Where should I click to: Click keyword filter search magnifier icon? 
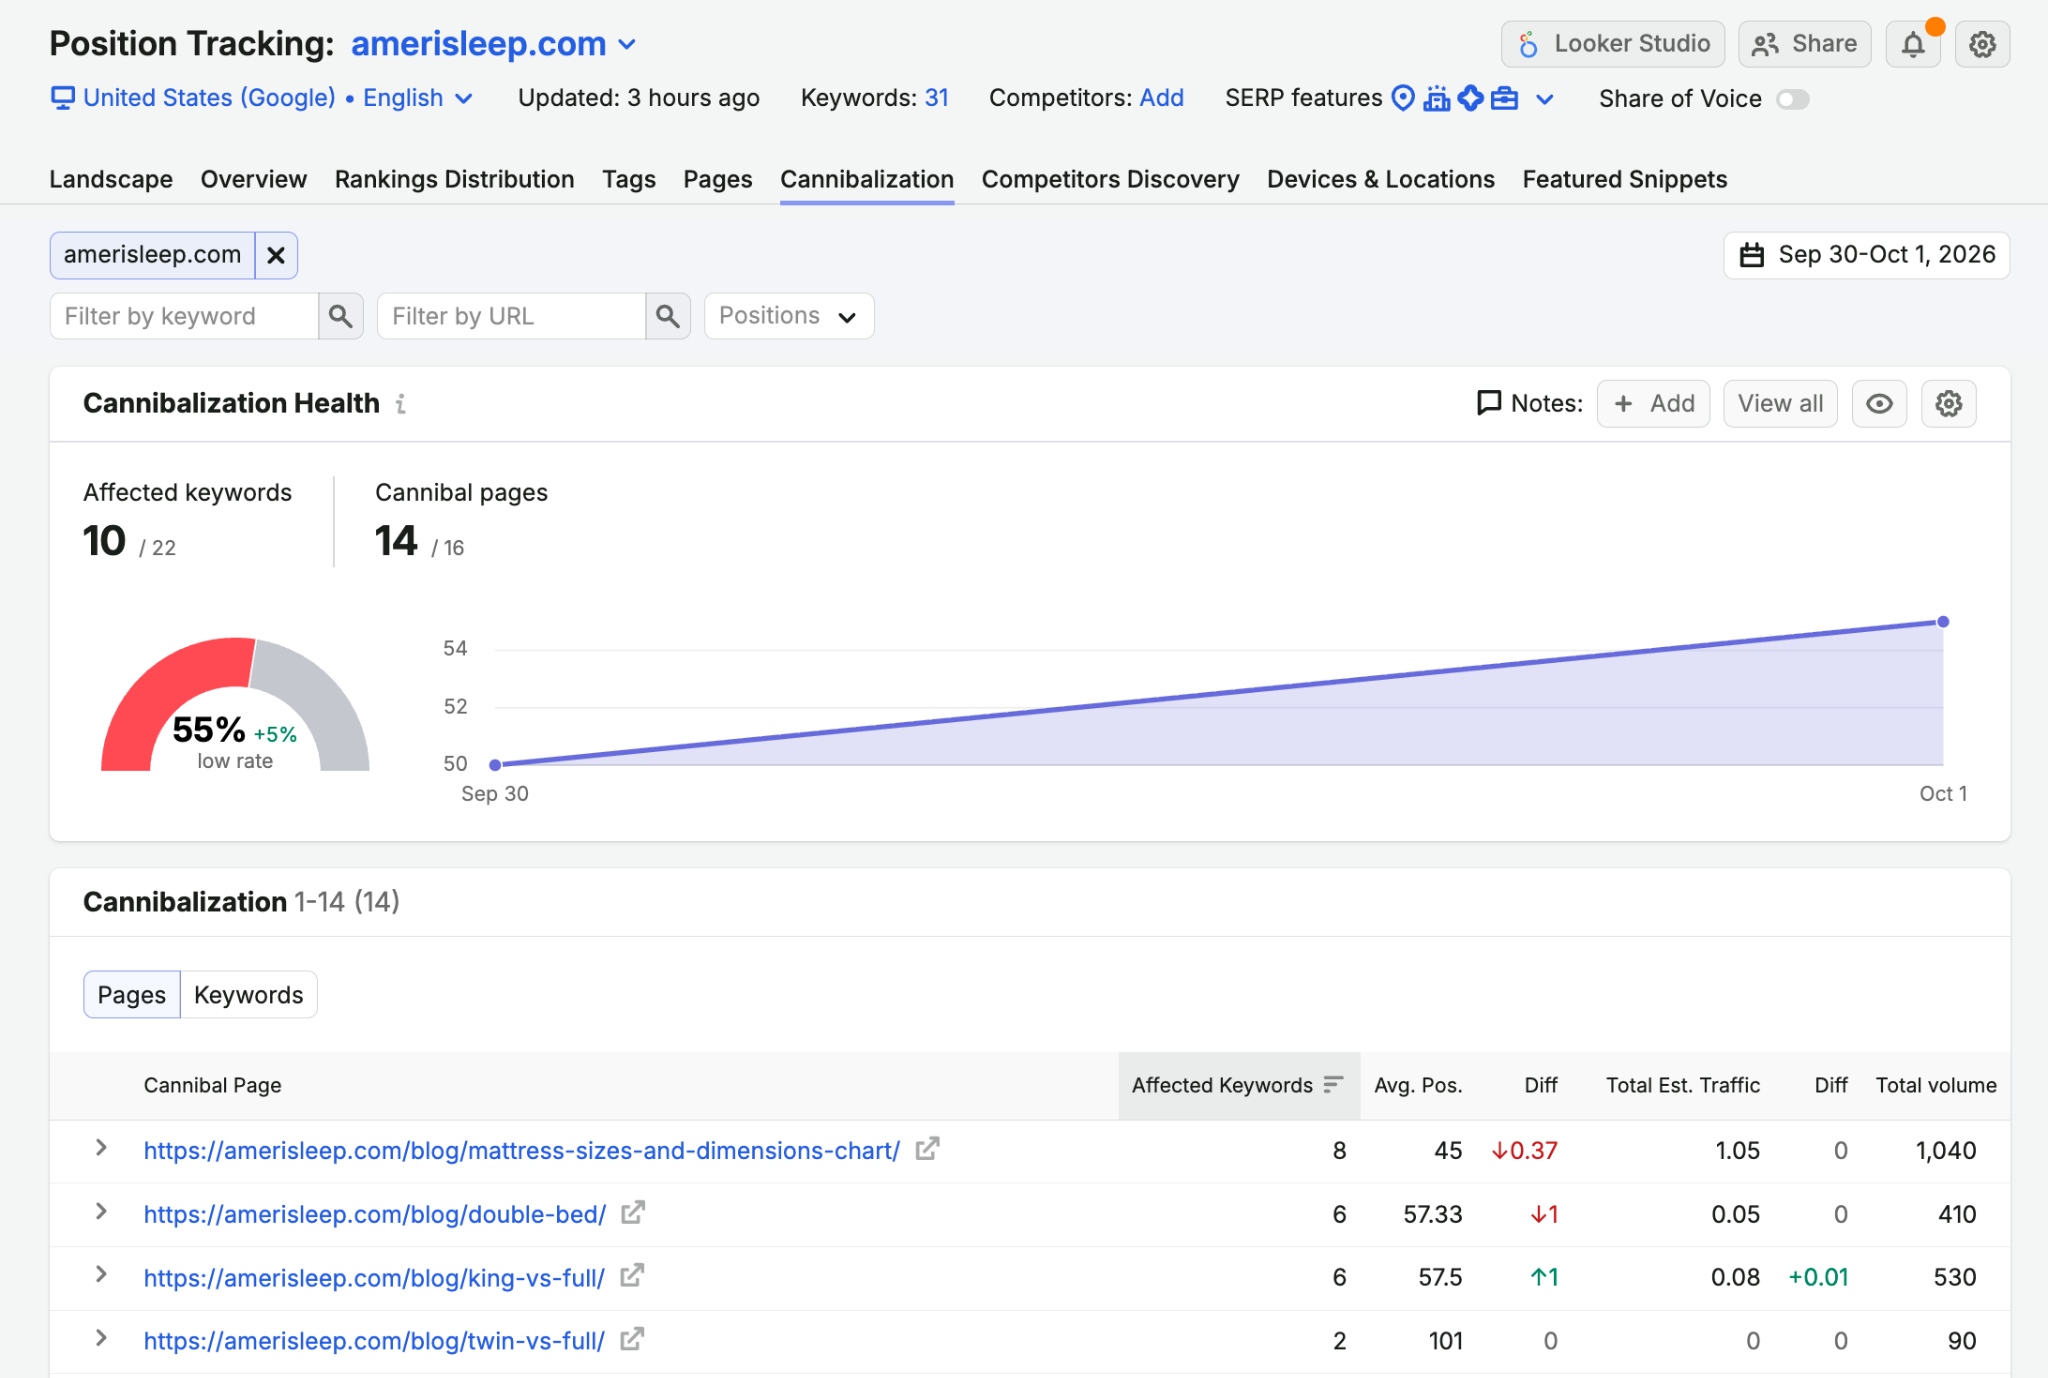[340, 316]
